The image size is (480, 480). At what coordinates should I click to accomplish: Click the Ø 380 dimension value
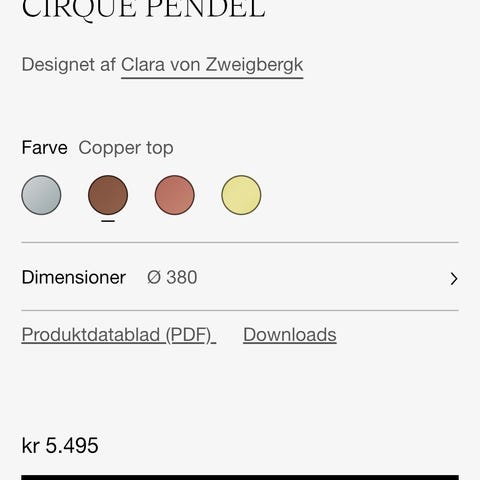(x=172, y=277)
